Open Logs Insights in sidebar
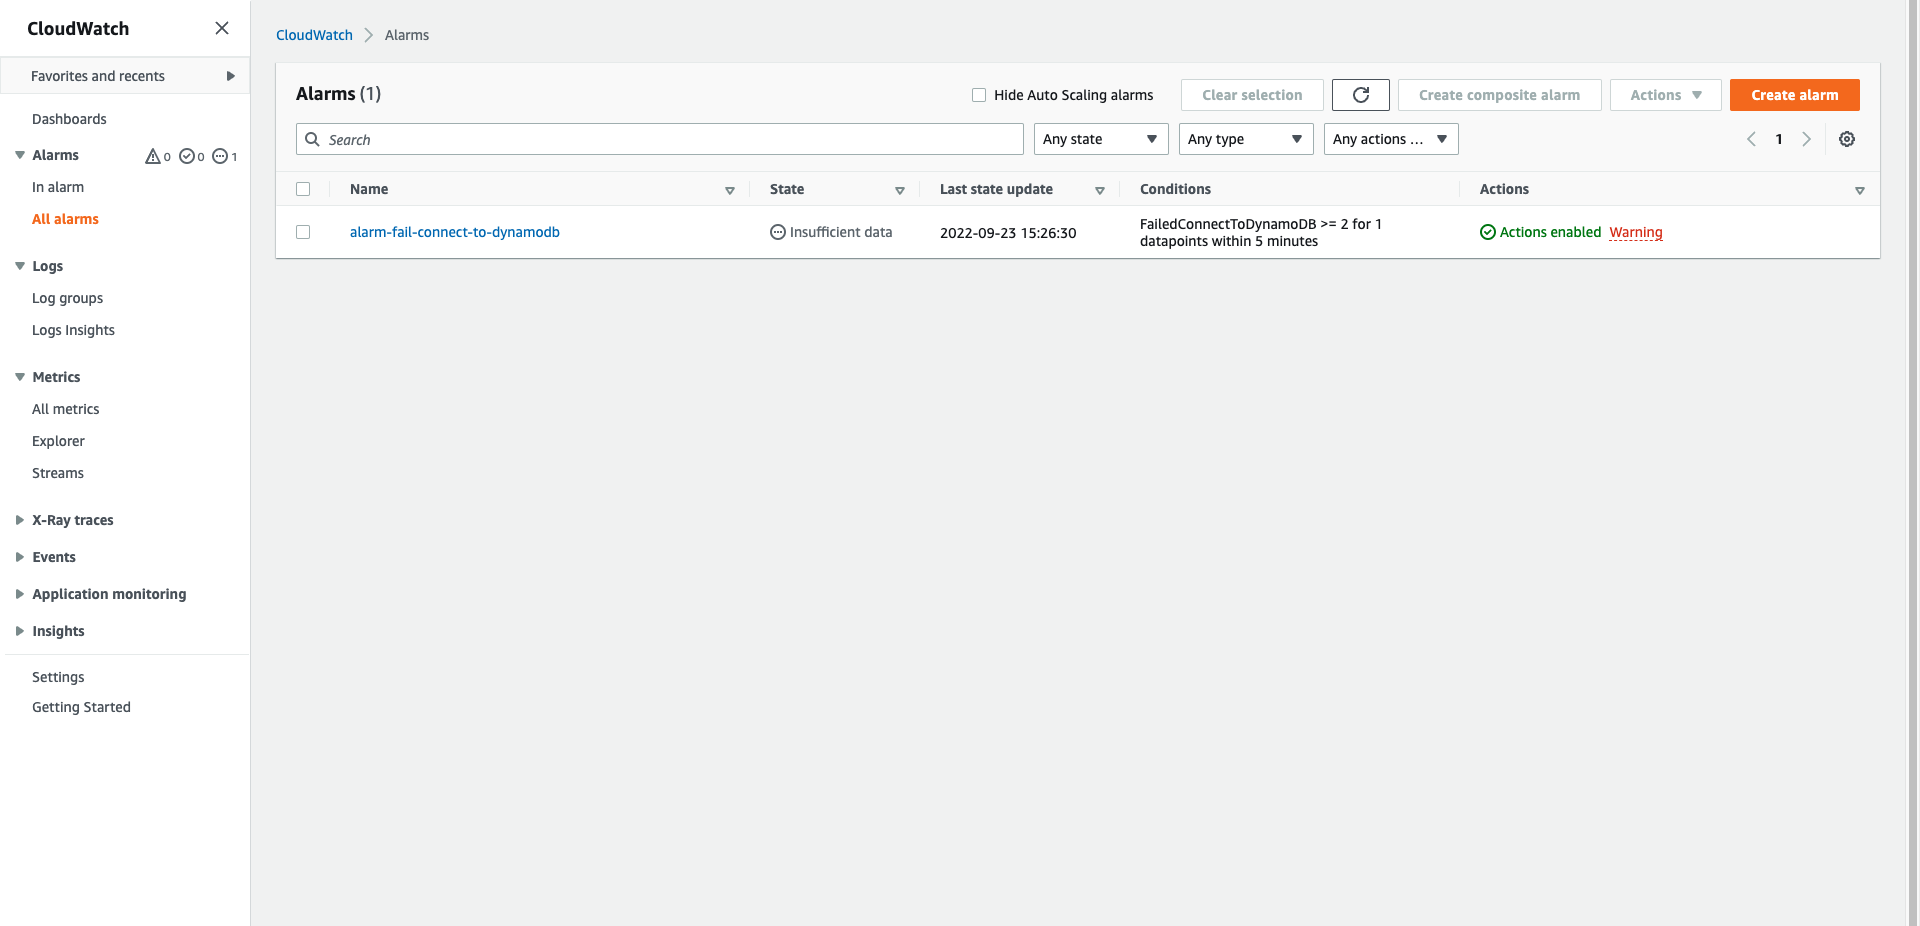 (73, 330)
